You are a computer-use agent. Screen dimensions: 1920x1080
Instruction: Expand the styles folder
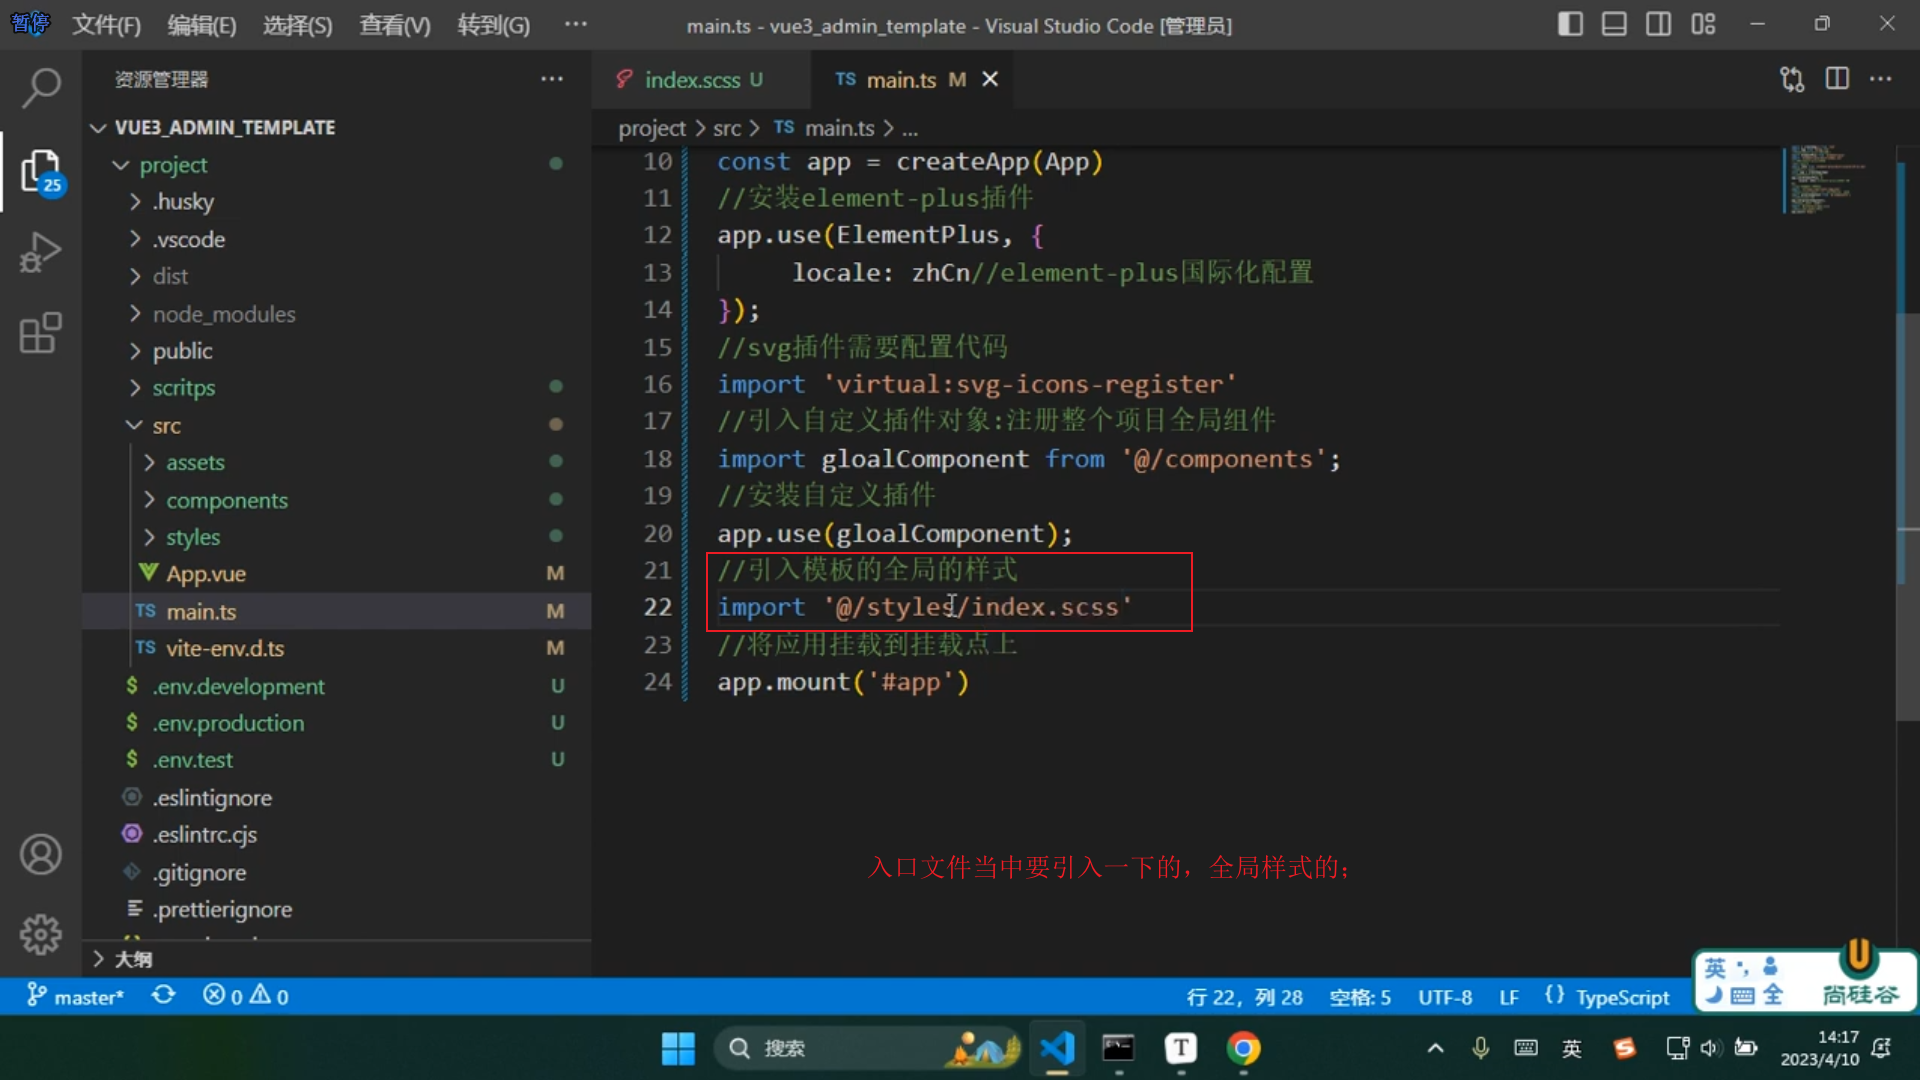tap(336, 537)
